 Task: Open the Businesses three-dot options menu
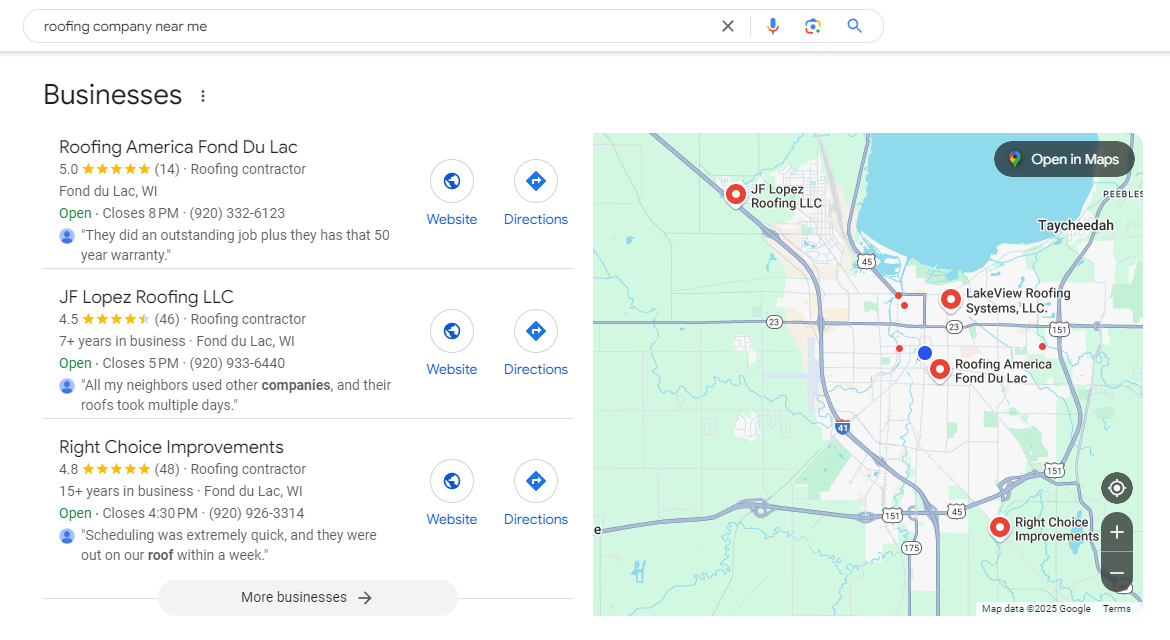pyautogui.click(x=203, y=96)
